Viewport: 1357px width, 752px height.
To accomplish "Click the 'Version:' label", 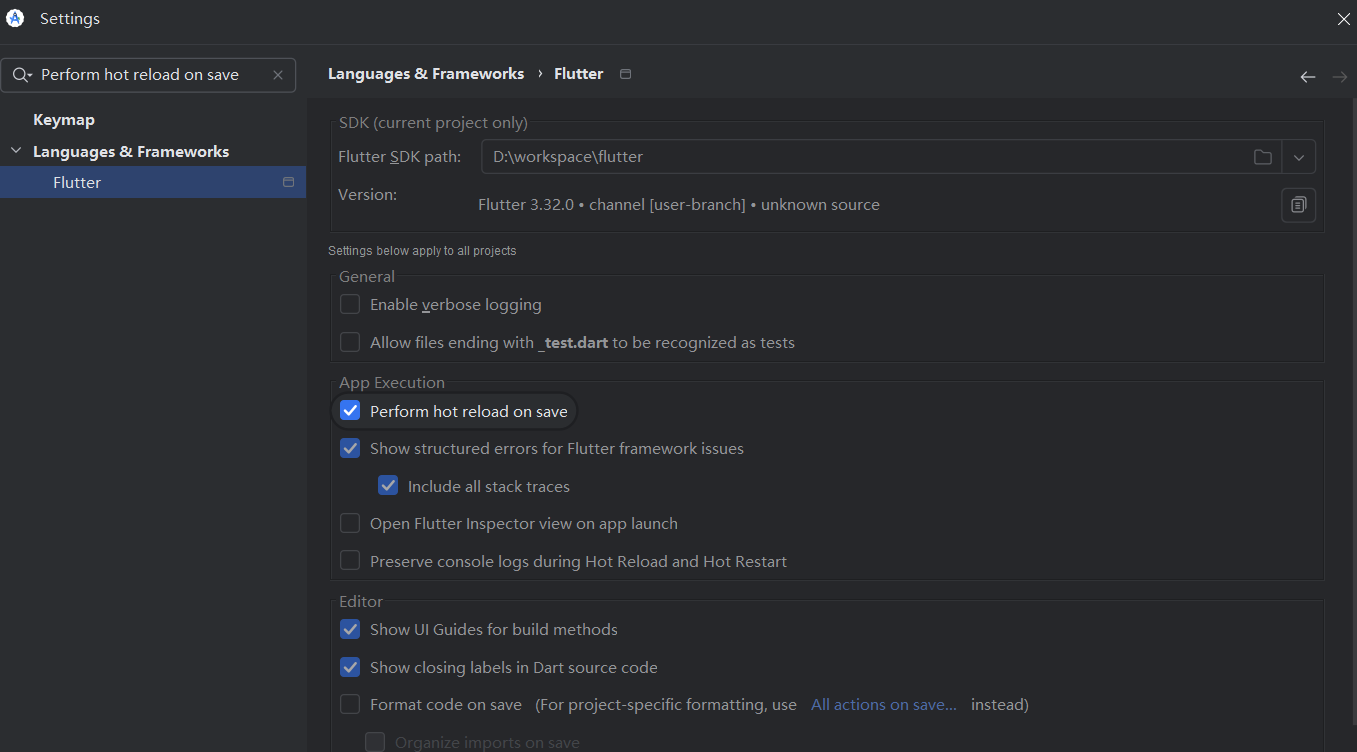I will [368, 194].
